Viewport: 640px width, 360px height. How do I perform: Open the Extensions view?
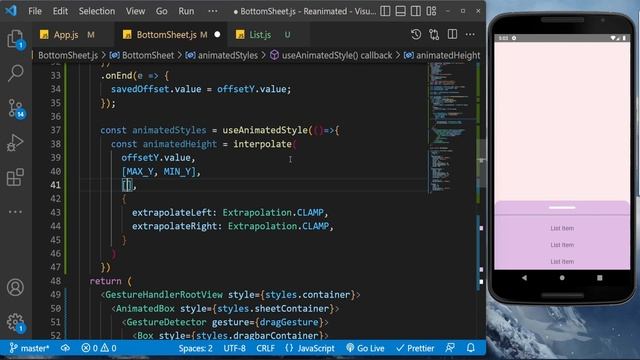click(16, 178)
